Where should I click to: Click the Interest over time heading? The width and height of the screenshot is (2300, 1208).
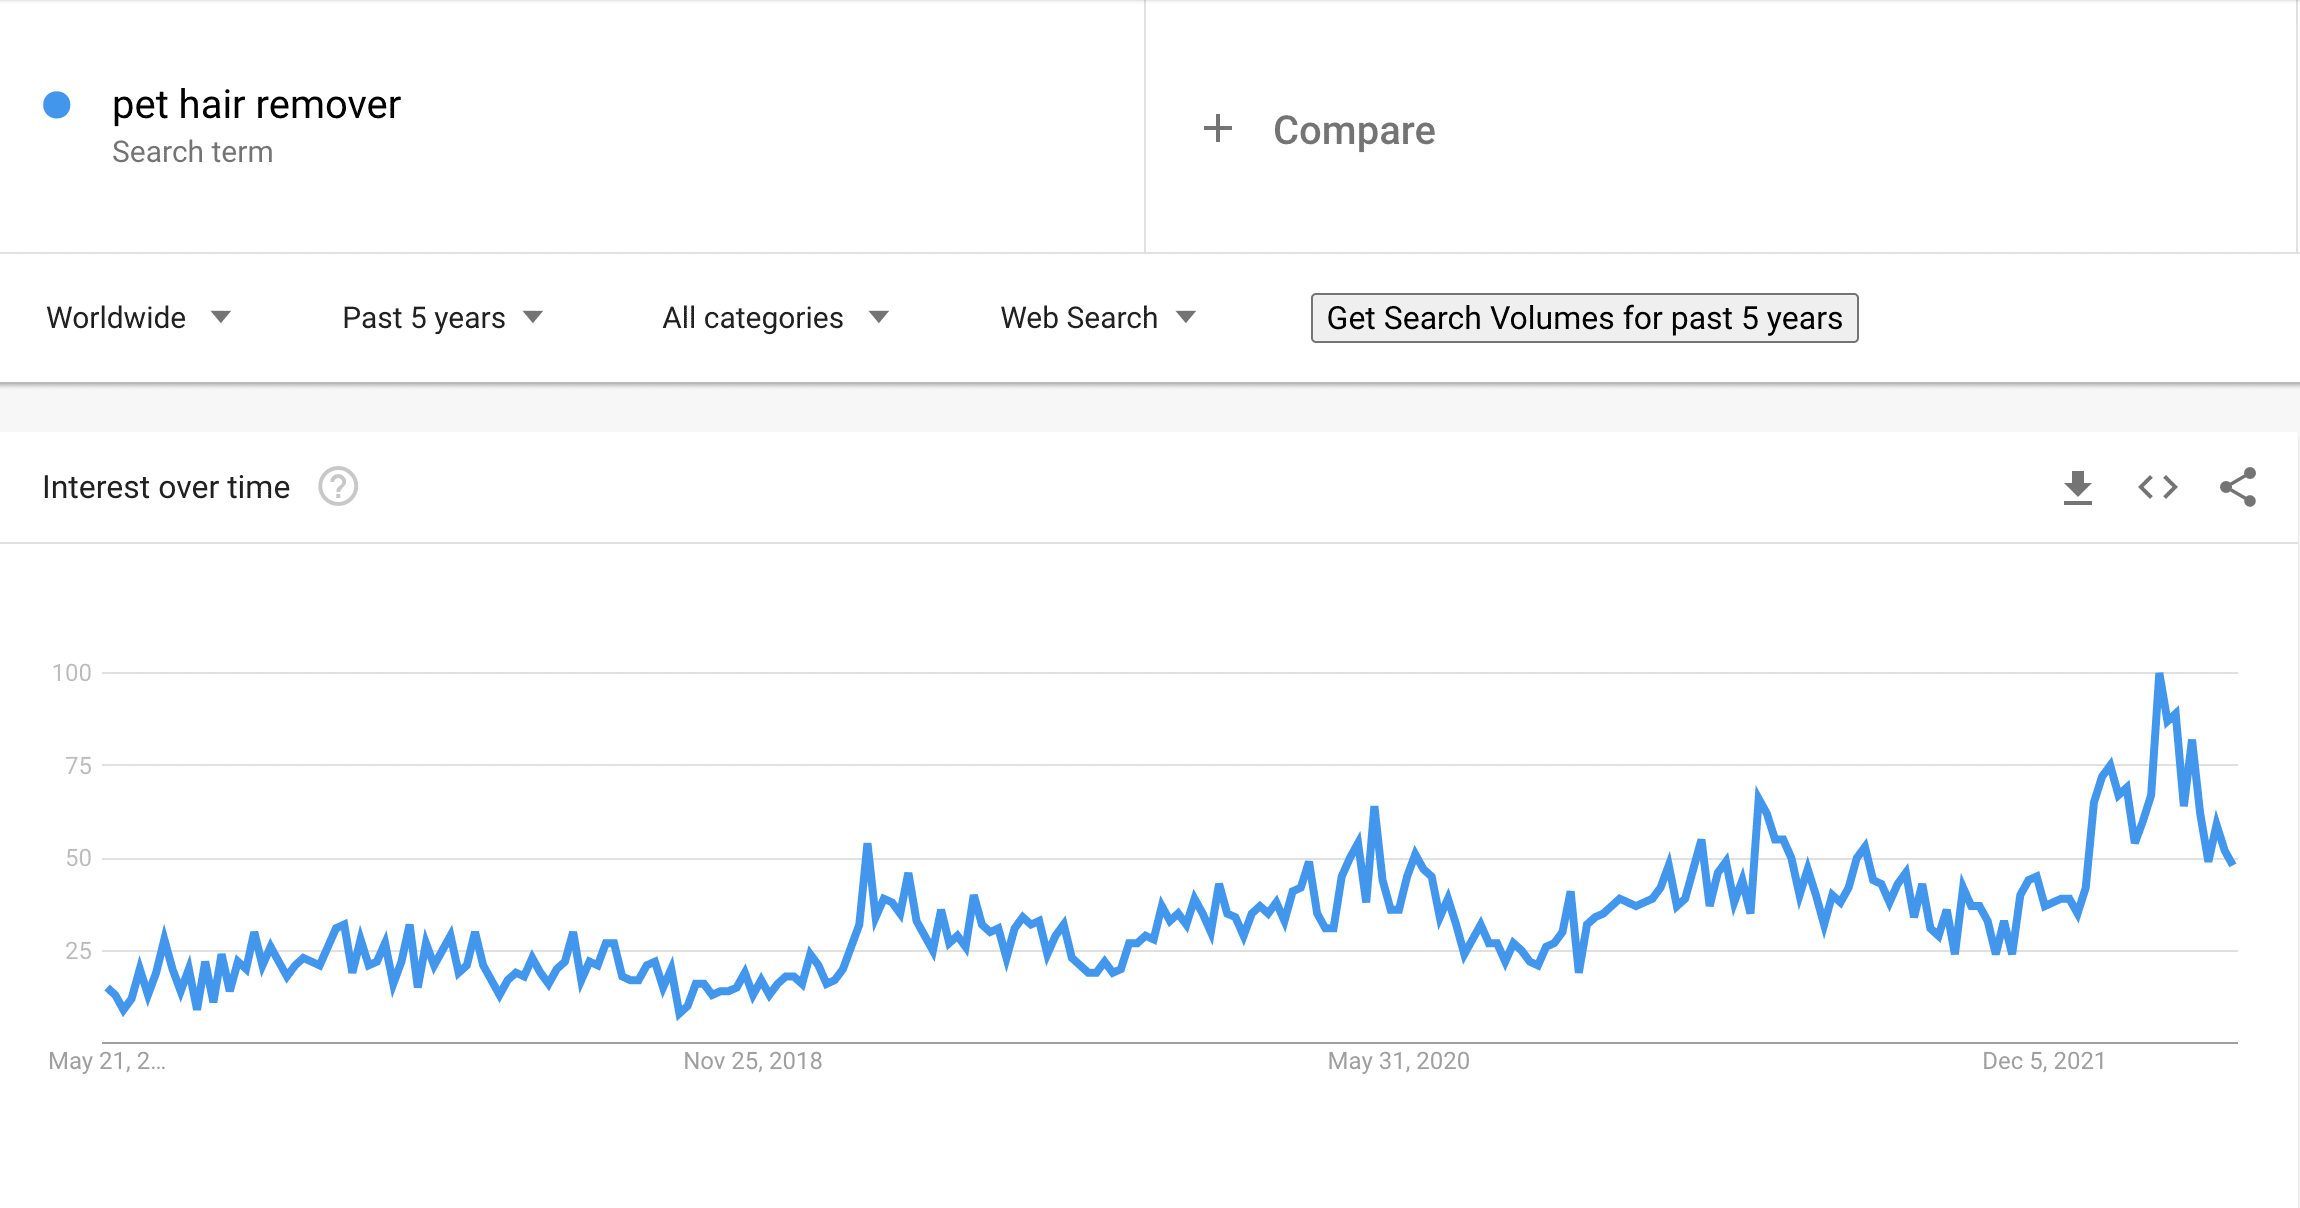166,487
